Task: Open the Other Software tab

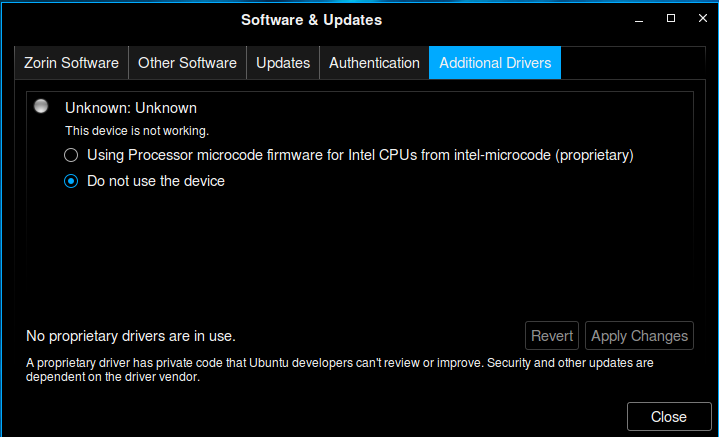Action: pyautogui.click(x=187, y=63)
